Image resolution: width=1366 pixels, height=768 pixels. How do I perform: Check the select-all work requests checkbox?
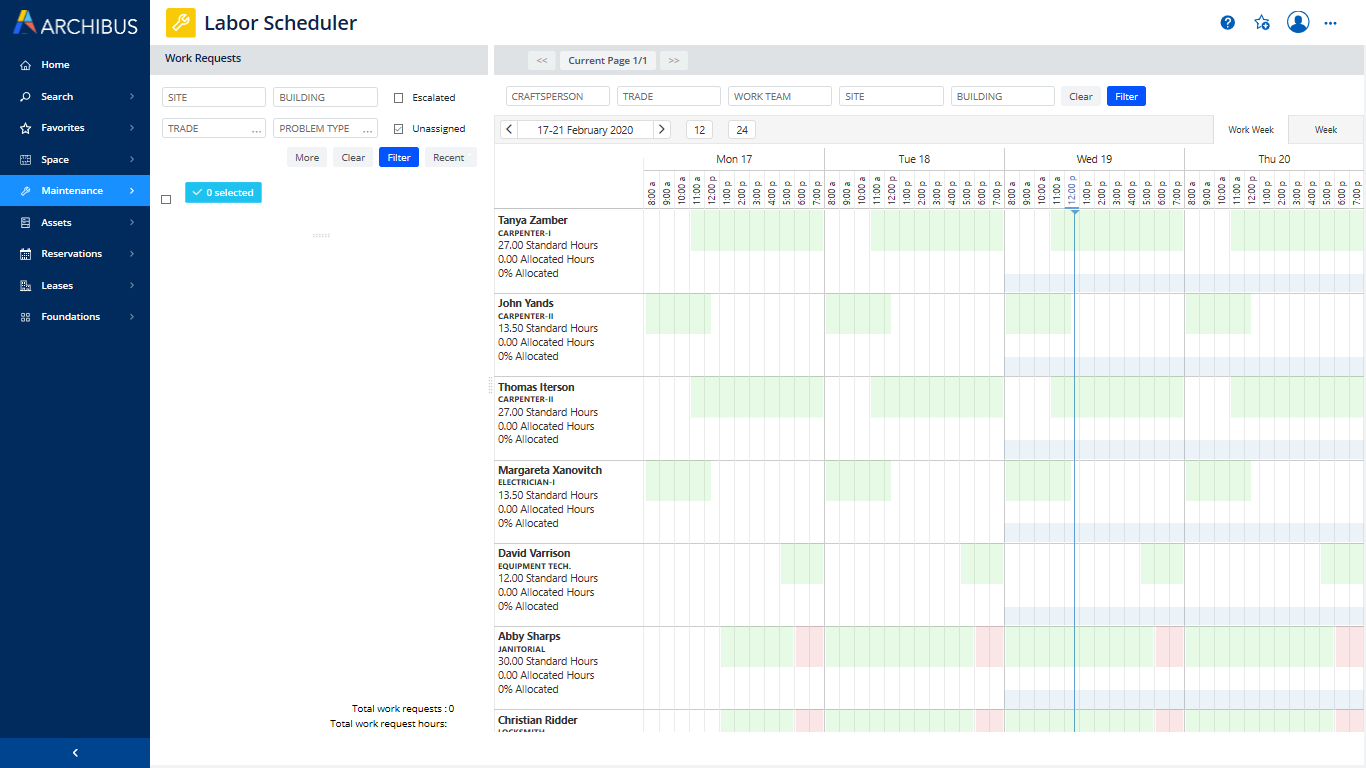pyautogui.click(x=166, y=199)
